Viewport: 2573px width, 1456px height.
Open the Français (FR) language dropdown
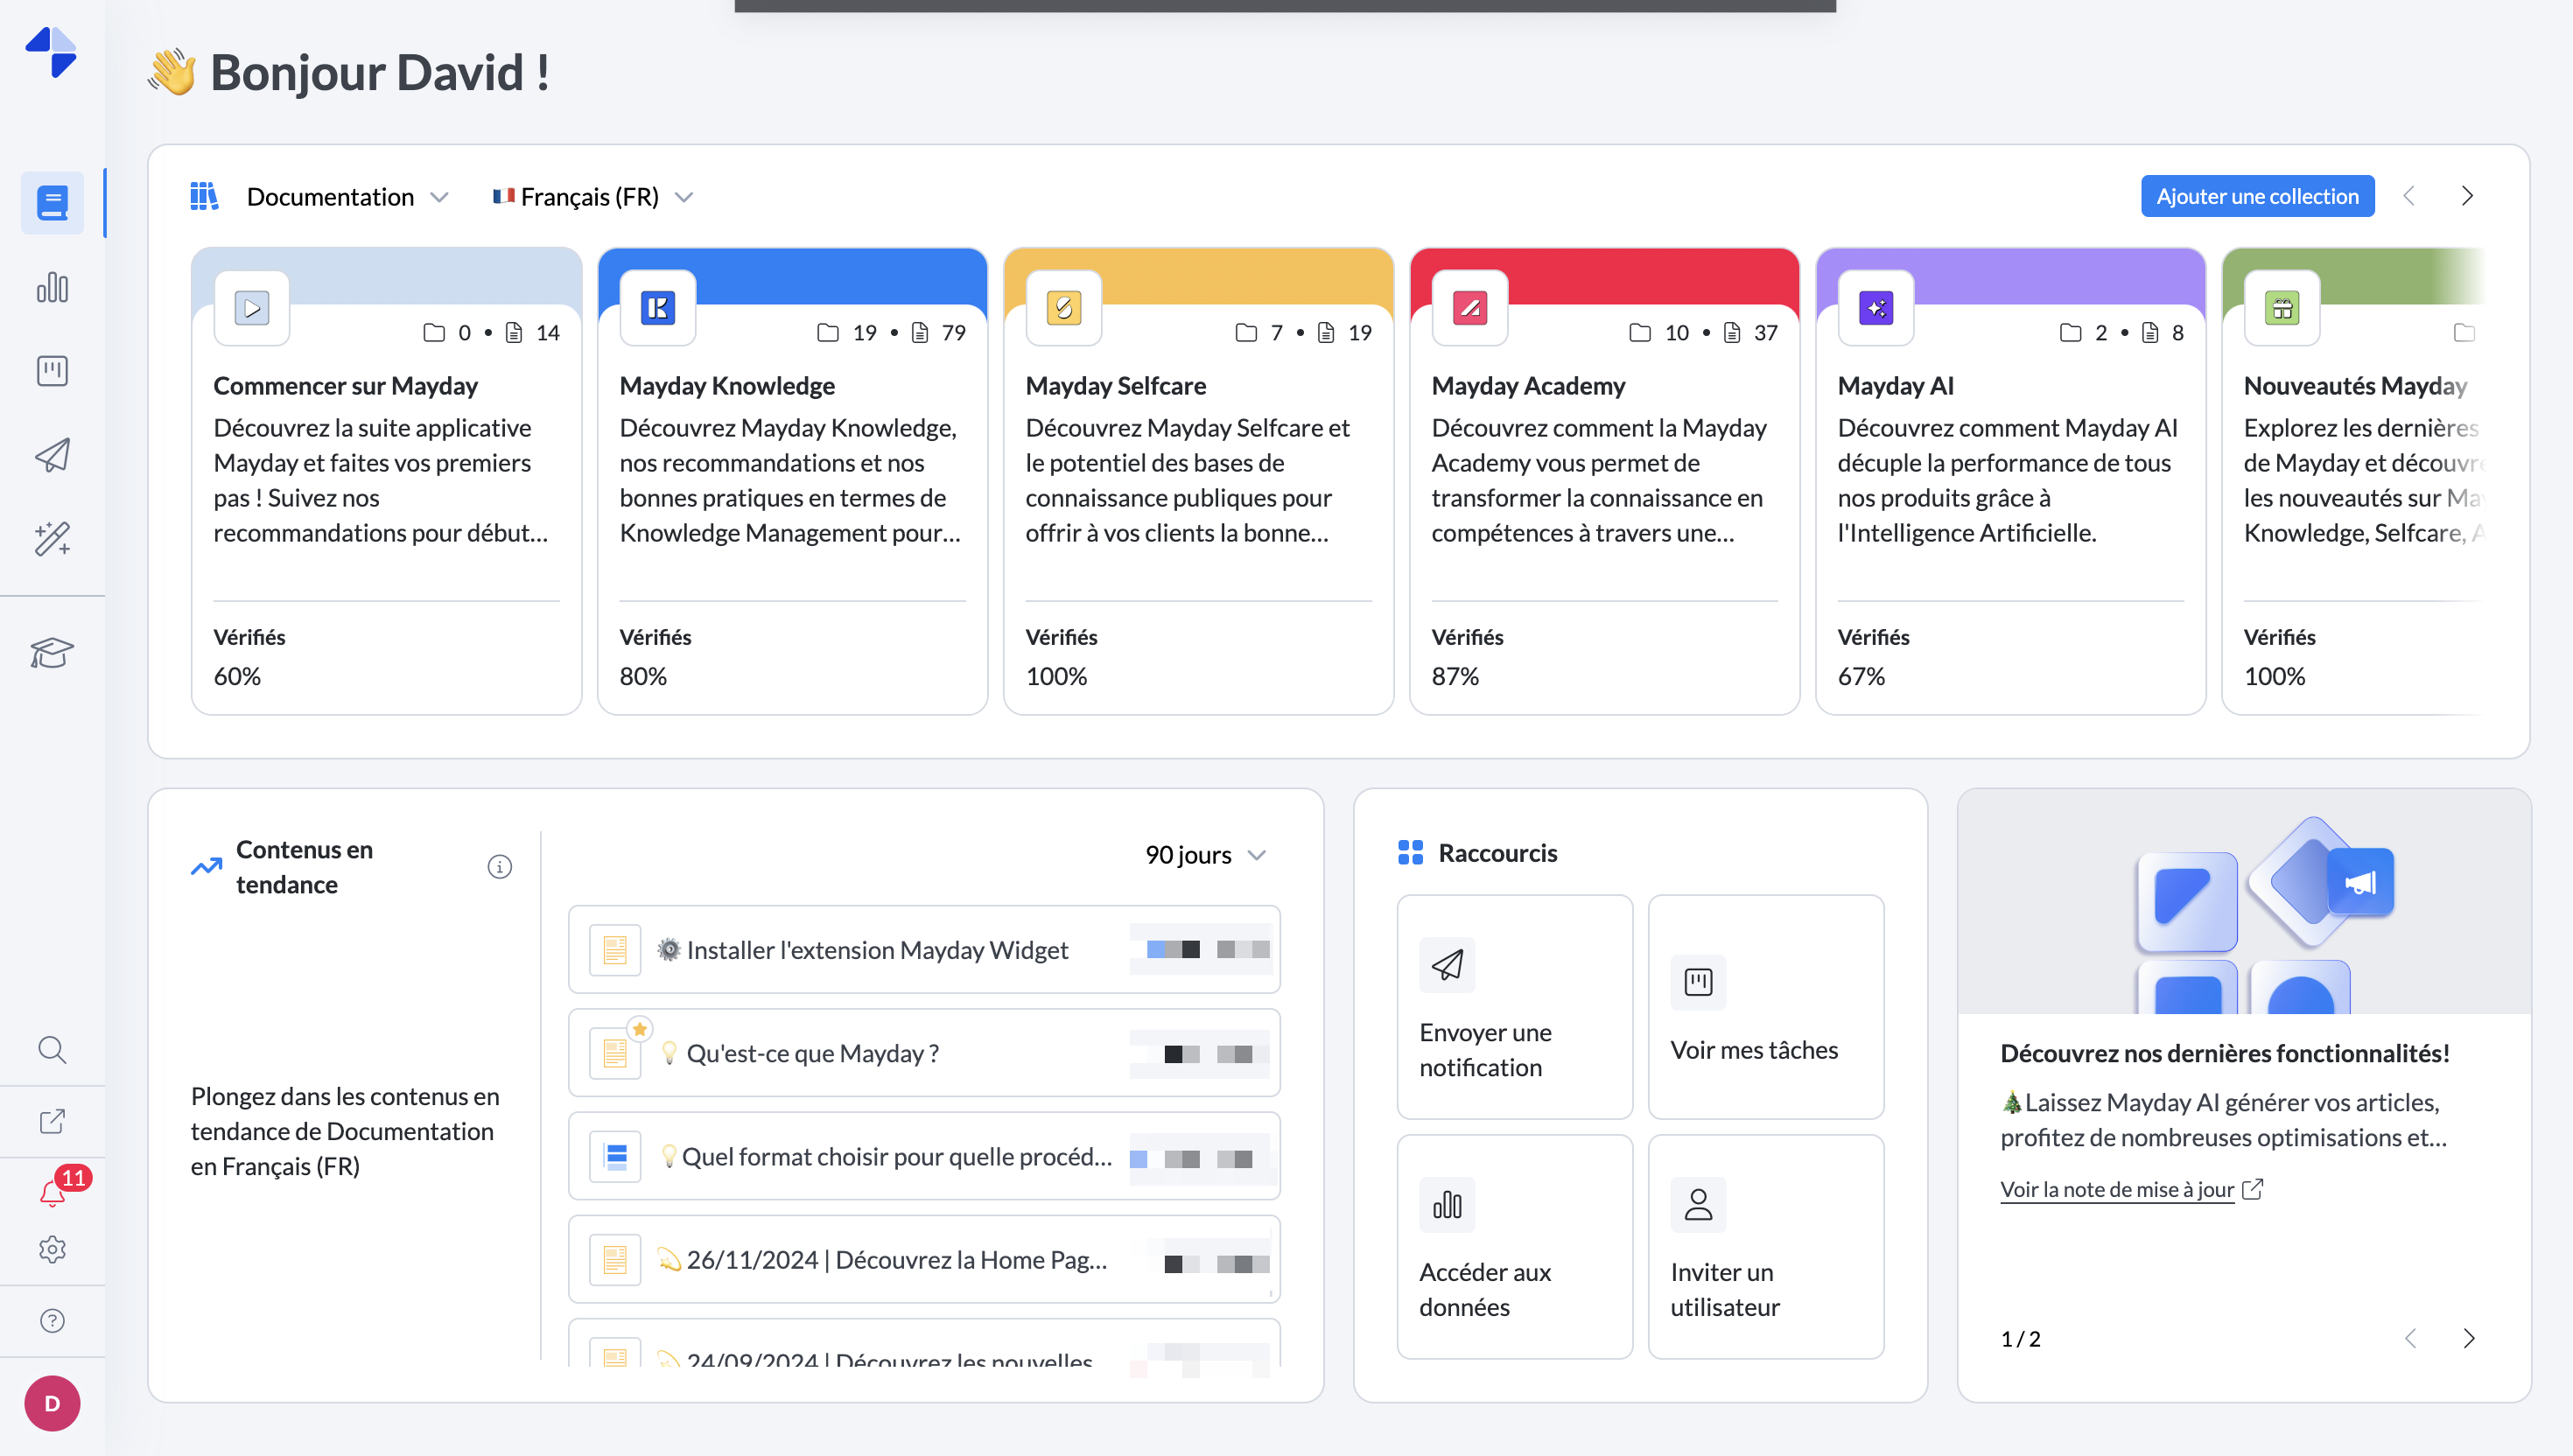(x=592, y=197)
